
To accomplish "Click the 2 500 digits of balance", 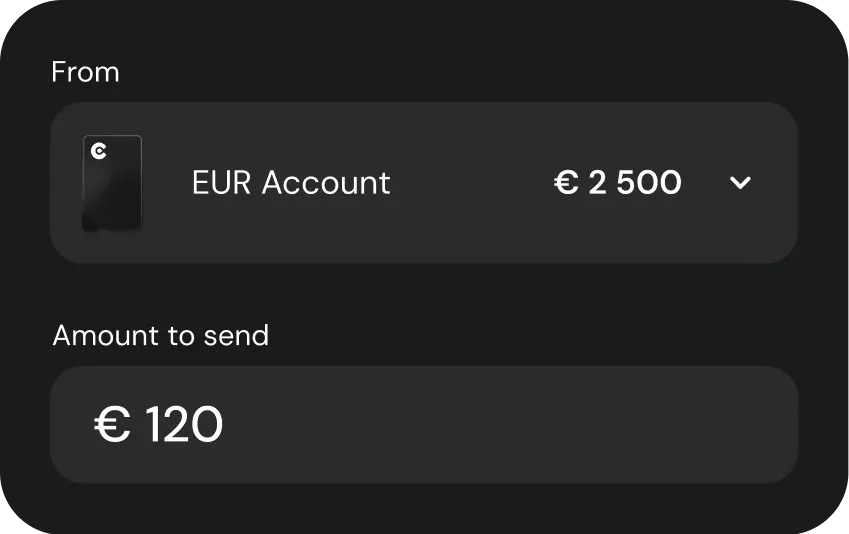I will coord(635,183).
